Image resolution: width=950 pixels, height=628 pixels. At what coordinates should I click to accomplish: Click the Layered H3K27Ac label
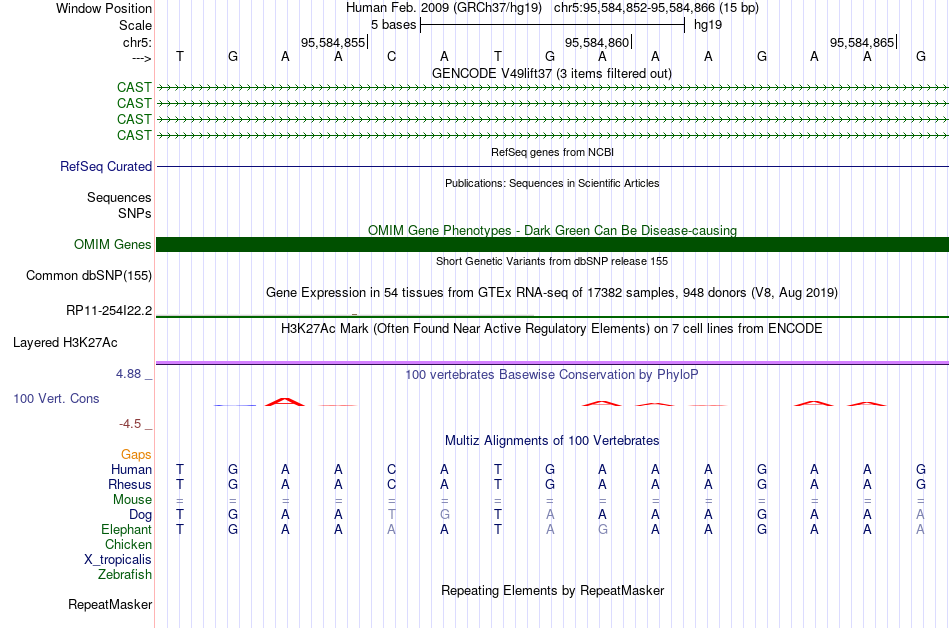[x=65, y=343]
